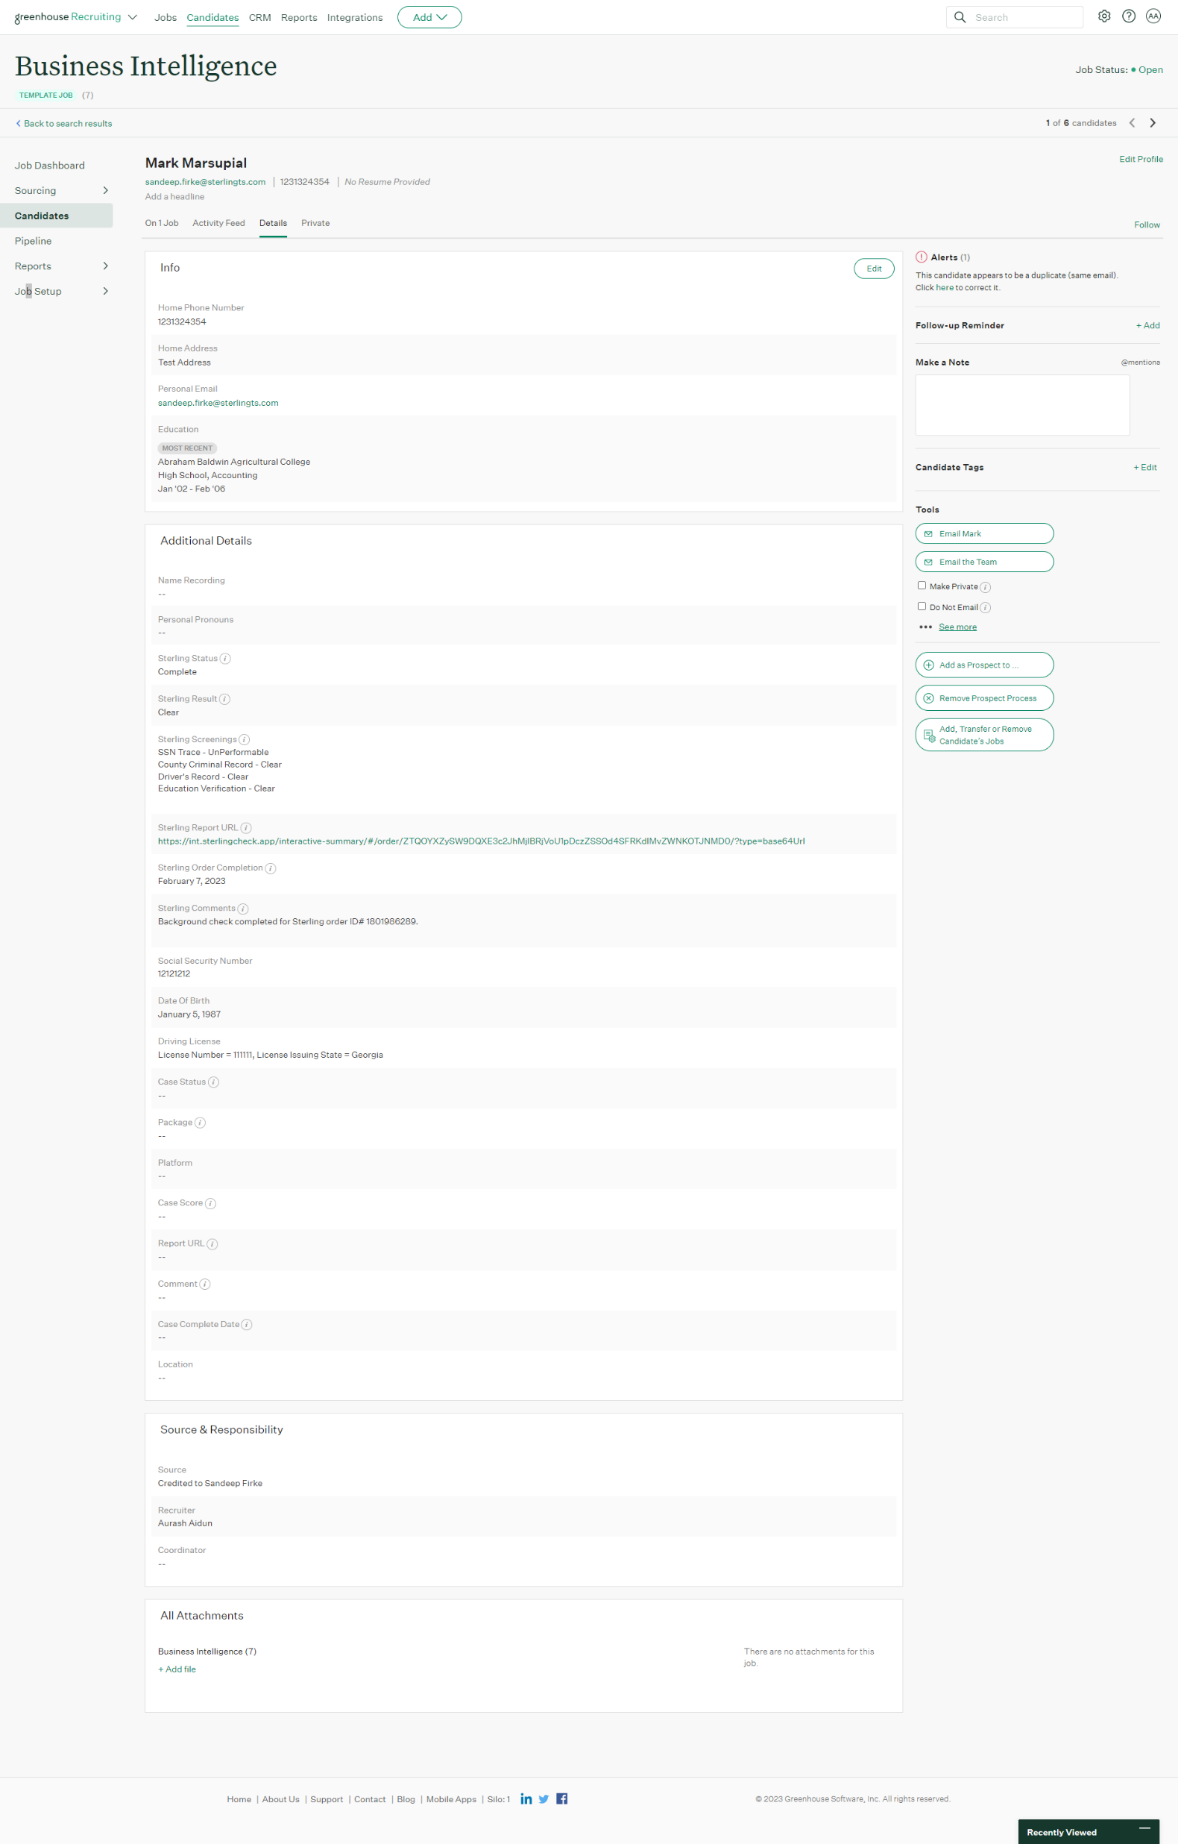Open the Jobs top menu
The image size is (1178, 1844).
165,18
